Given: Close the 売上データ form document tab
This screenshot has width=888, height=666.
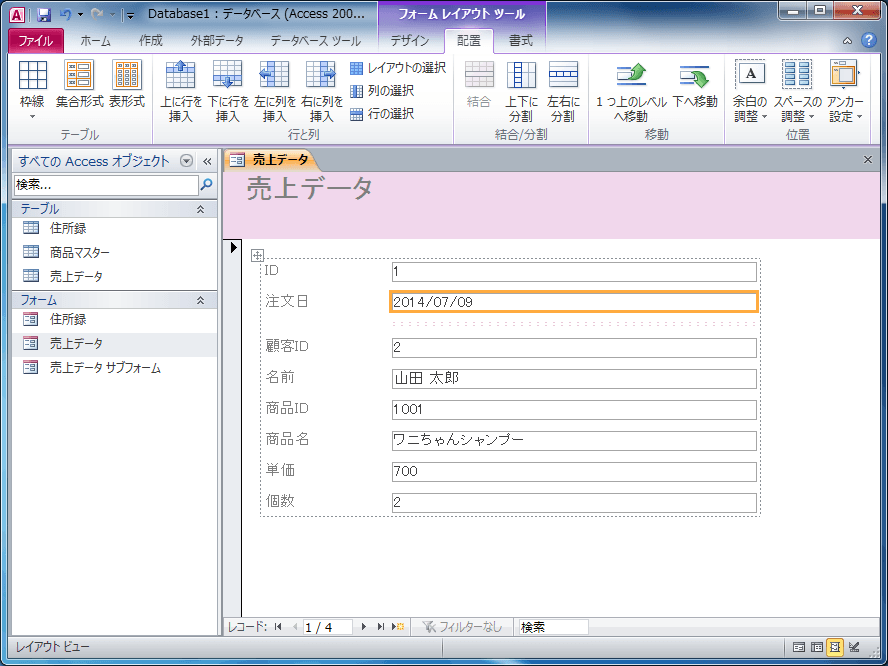Looking at the screenshot, I should pos(868,160).
